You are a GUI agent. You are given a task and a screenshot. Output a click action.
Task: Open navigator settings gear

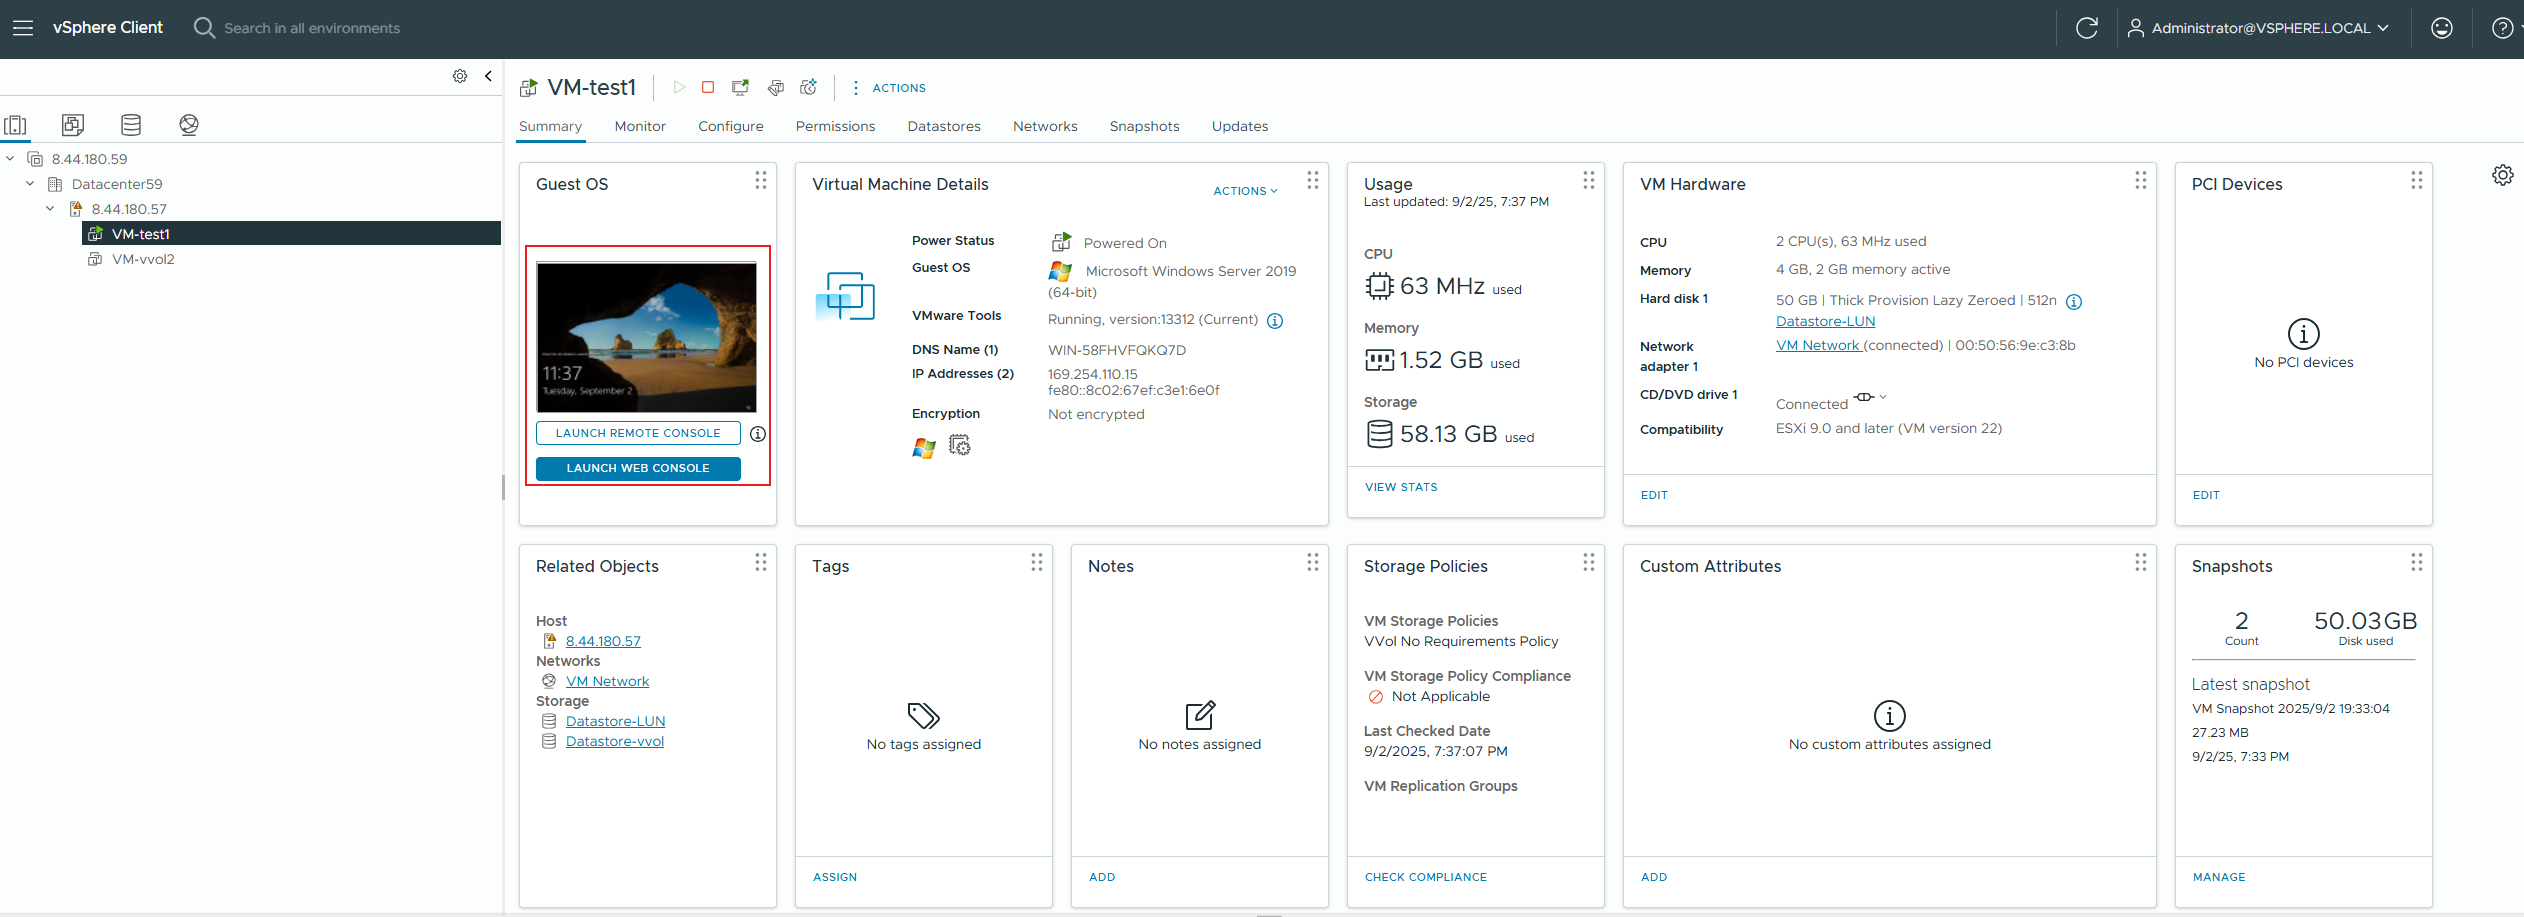(x=460, y=76)
